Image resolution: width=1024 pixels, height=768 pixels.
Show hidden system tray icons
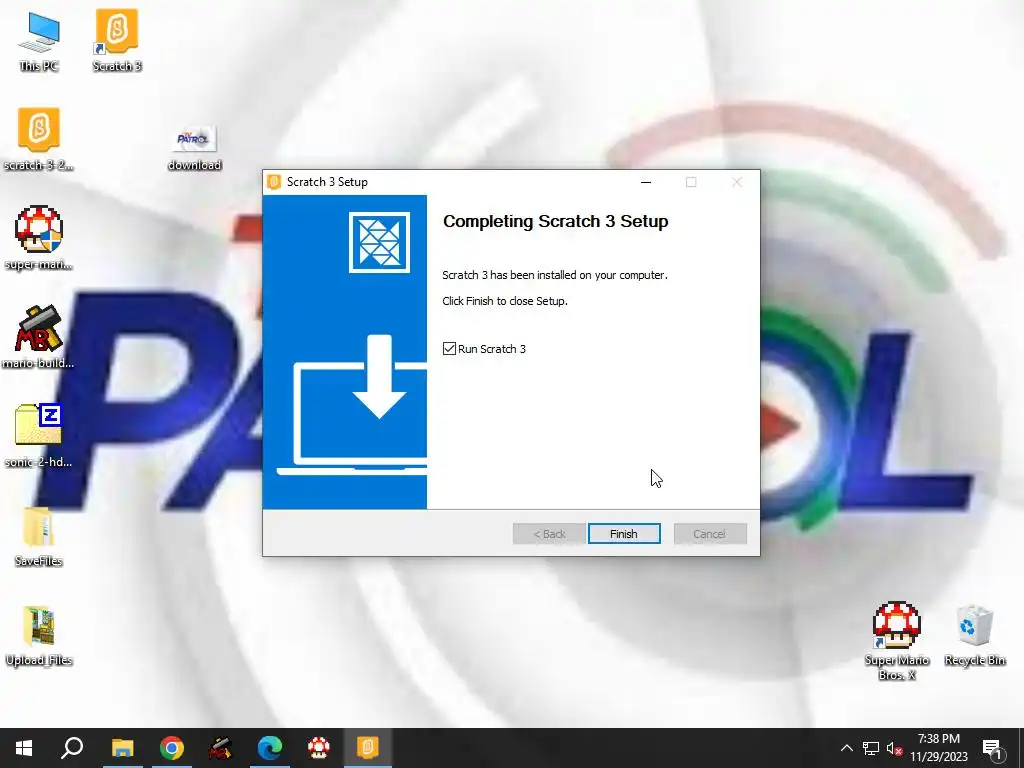point(846,748)
